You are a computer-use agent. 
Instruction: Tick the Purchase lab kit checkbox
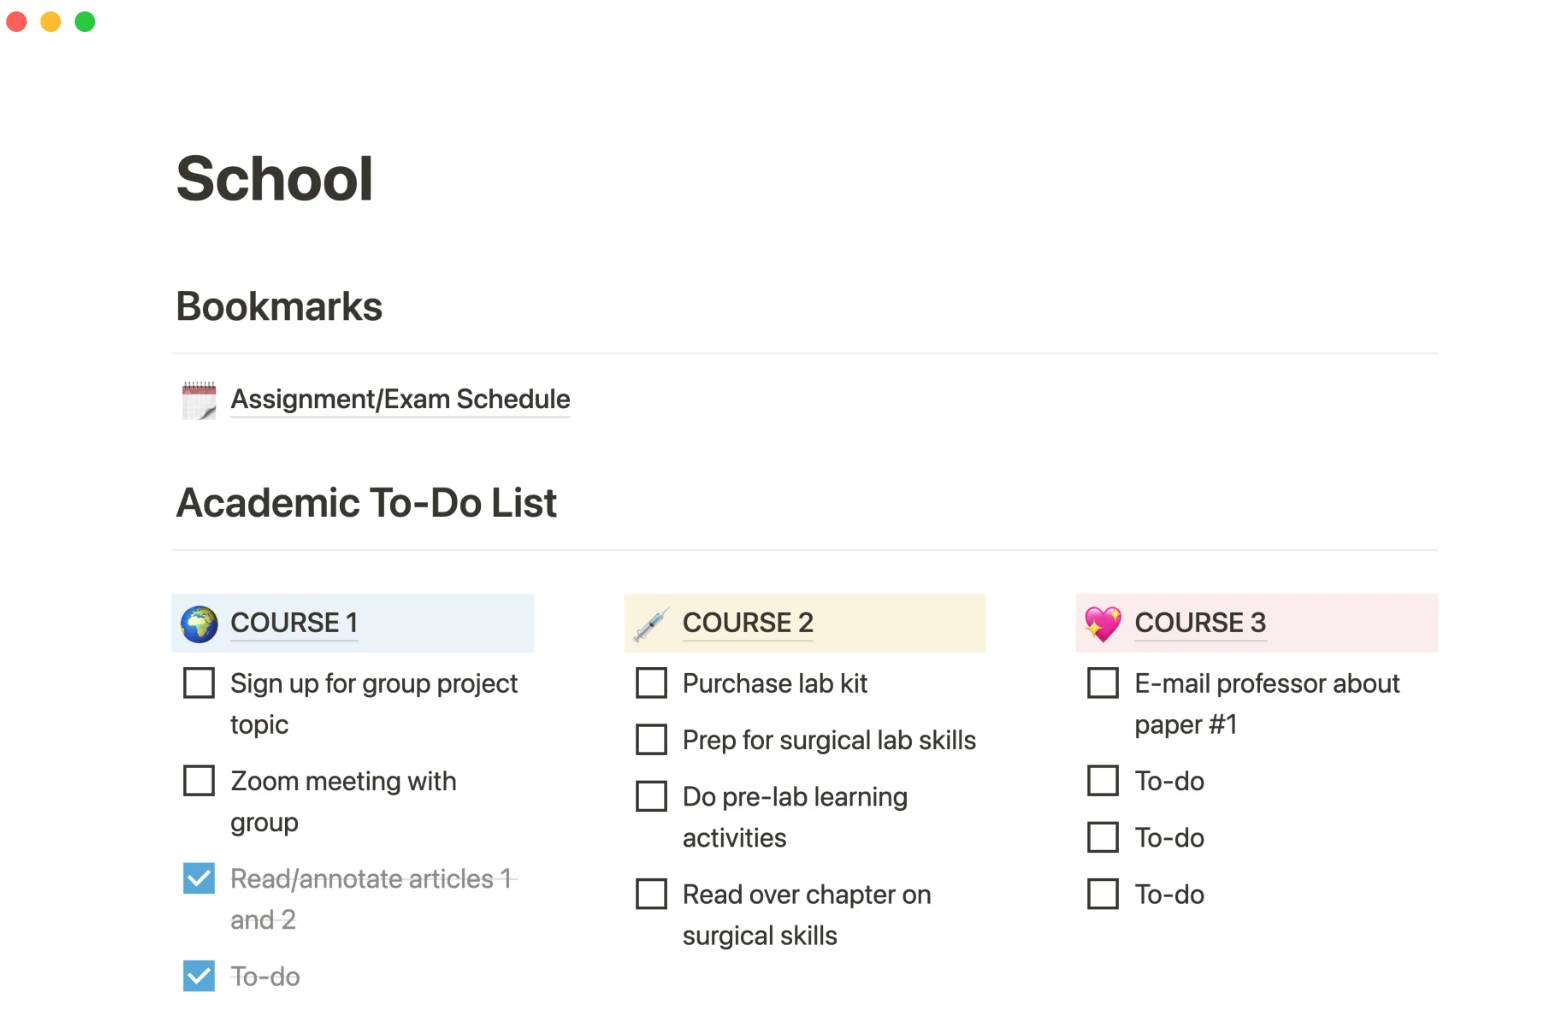651,684
